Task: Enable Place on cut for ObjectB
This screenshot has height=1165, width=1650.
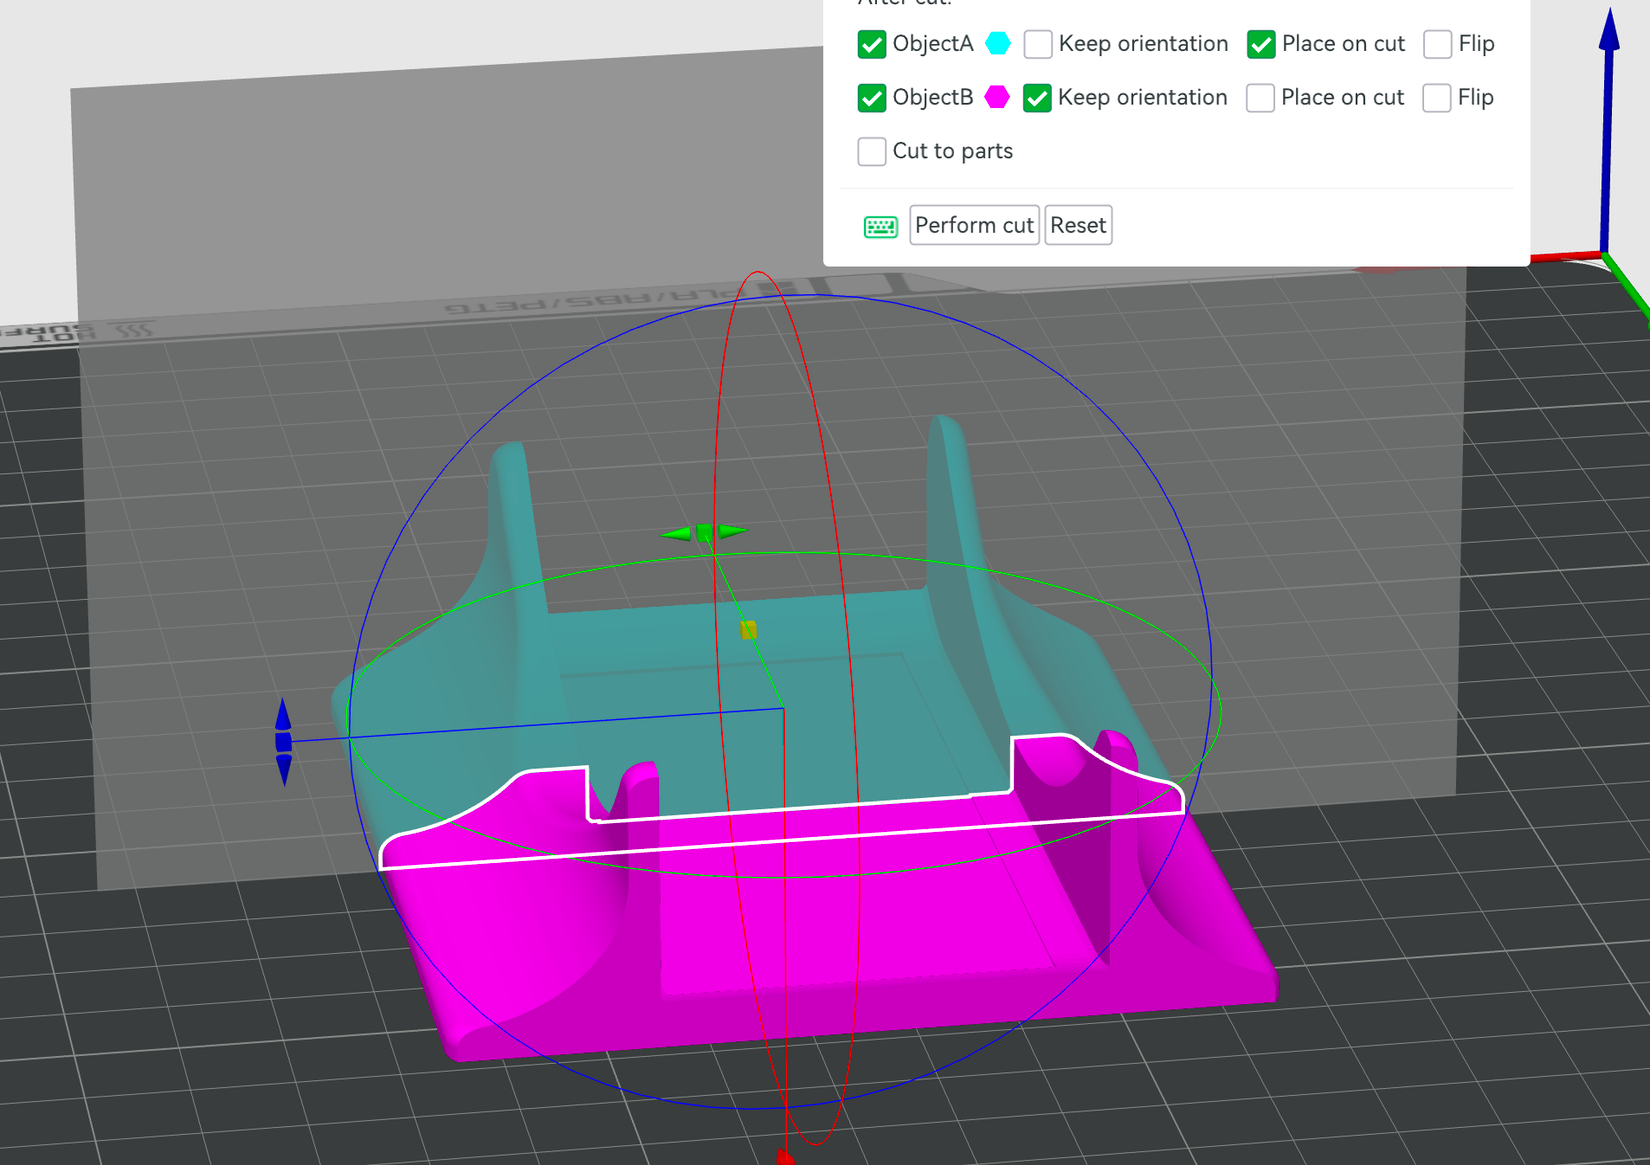Action: pos(1260,98)
